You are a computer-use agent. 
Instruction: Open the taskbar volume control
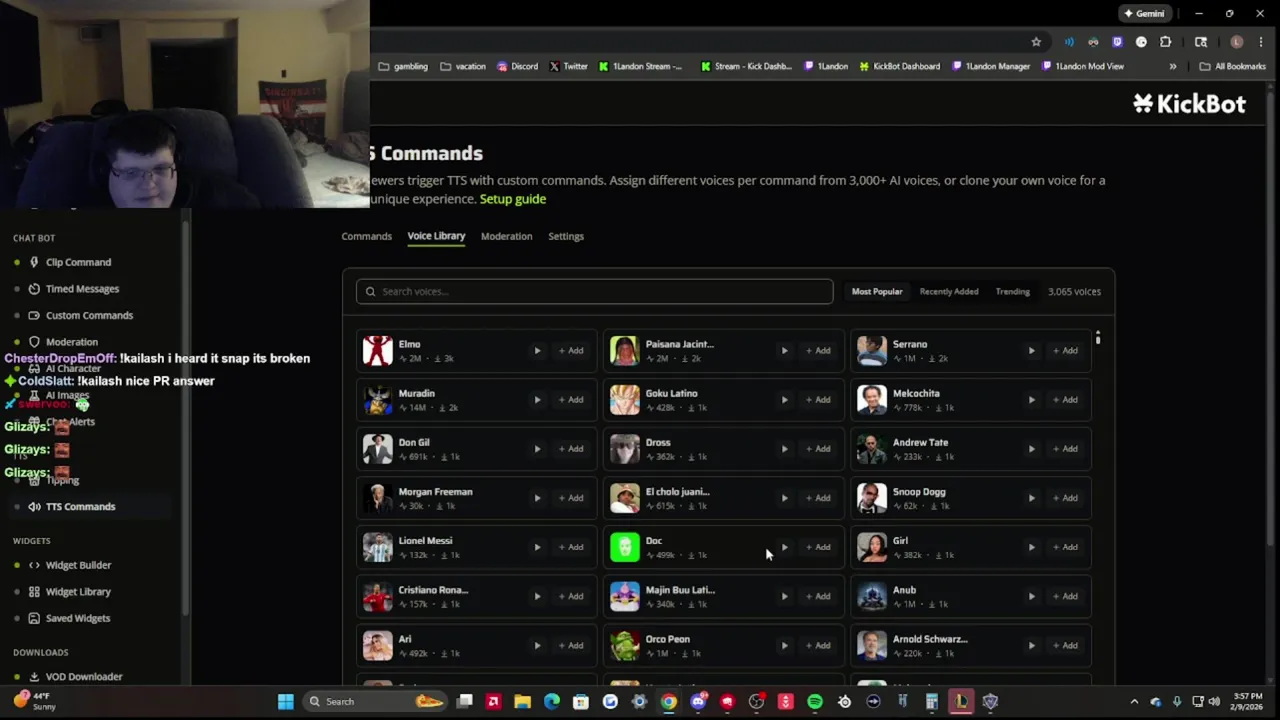pos(1214,702)
